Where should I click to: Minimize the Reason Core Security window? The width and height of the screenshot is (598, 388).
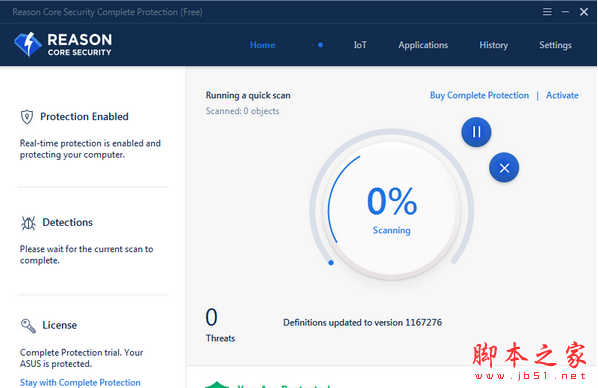pos(565,12)
